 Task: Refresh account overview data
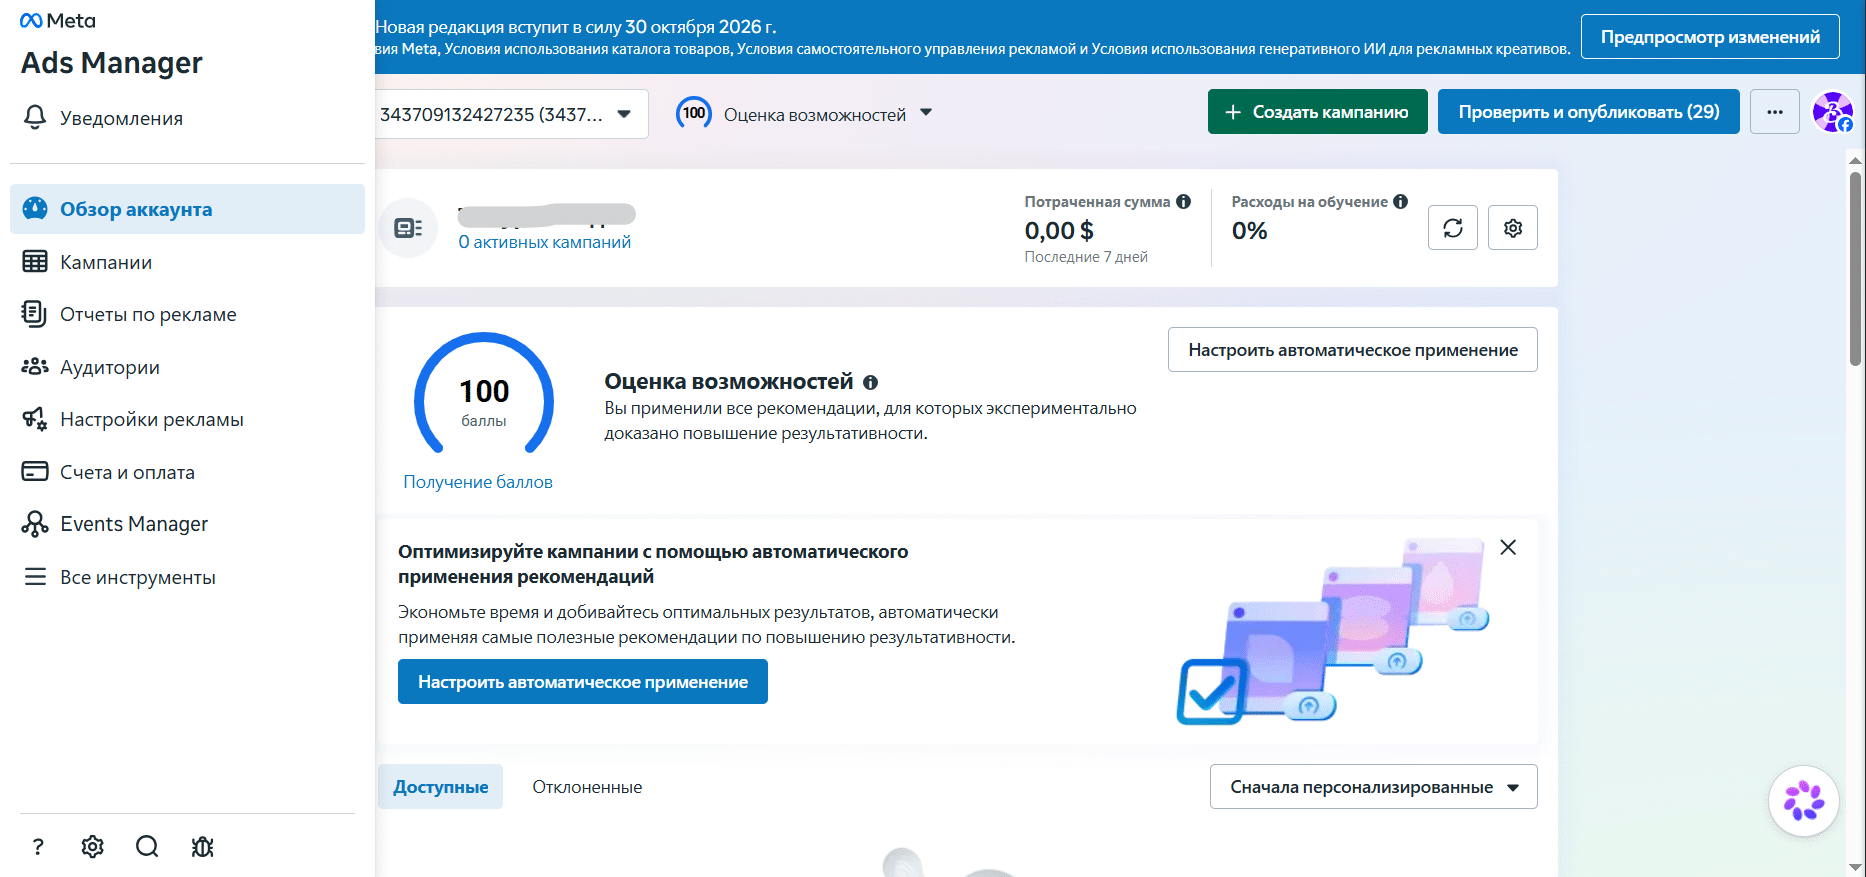pos(1453,228)
